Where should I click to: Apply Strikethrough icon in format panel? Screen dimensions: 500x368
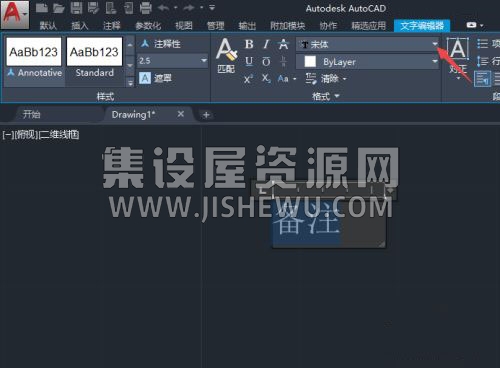283,44
